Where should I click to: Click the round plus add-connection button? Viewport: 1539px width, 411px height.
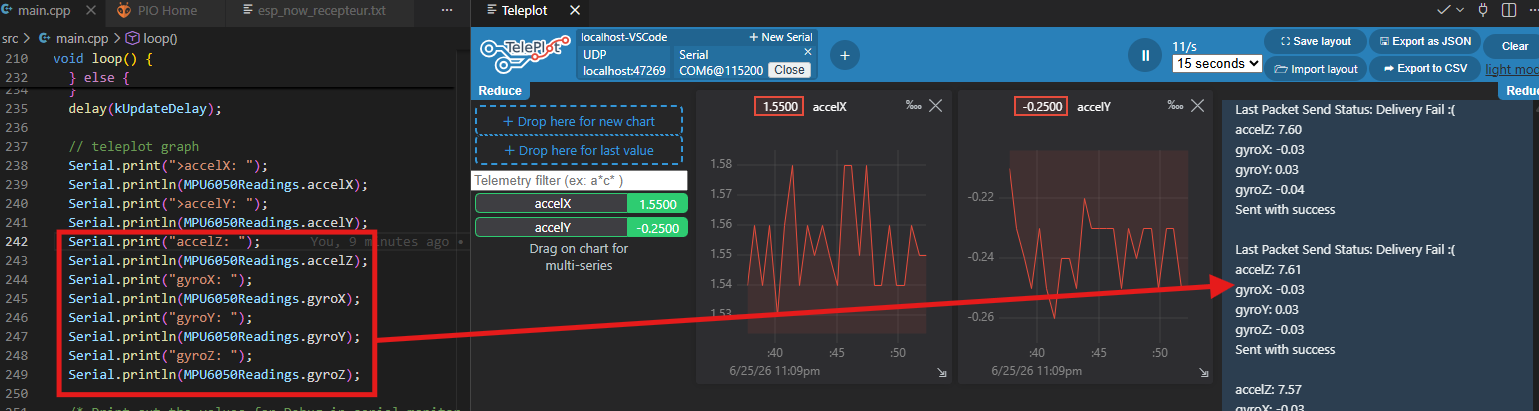coord(844,56)
